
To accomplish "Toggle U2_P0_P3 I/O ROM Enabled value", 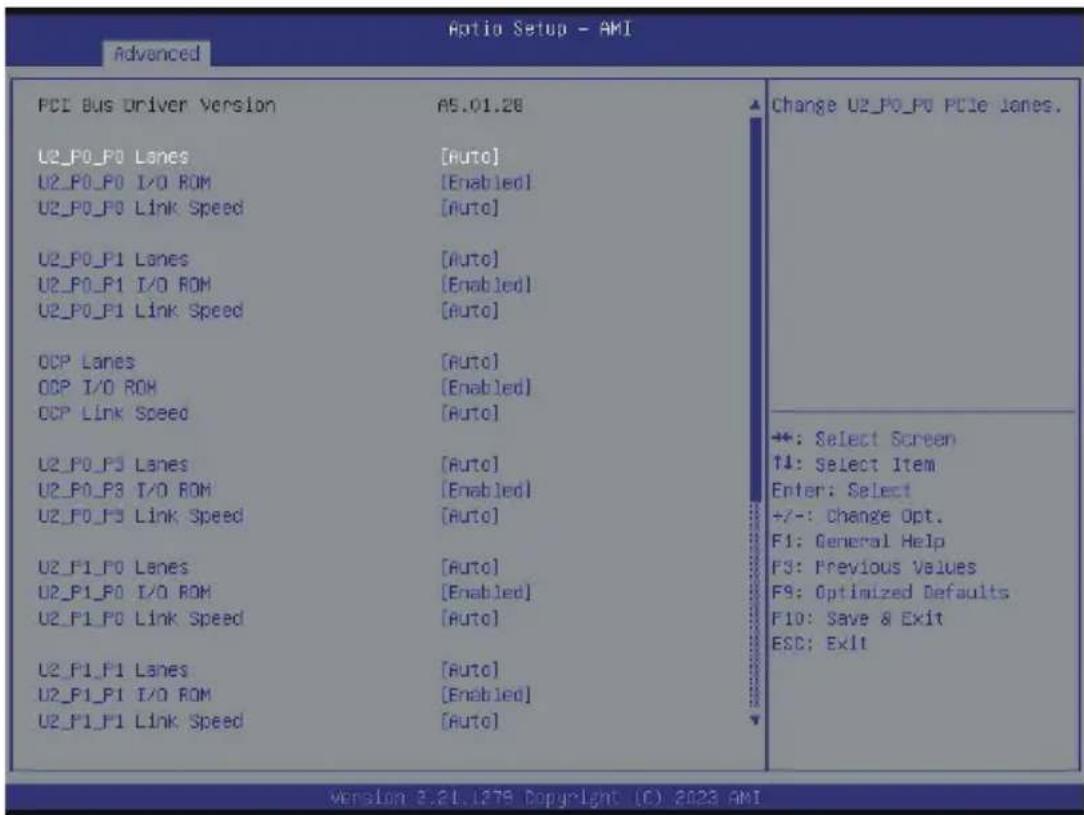I will (486, 490).
